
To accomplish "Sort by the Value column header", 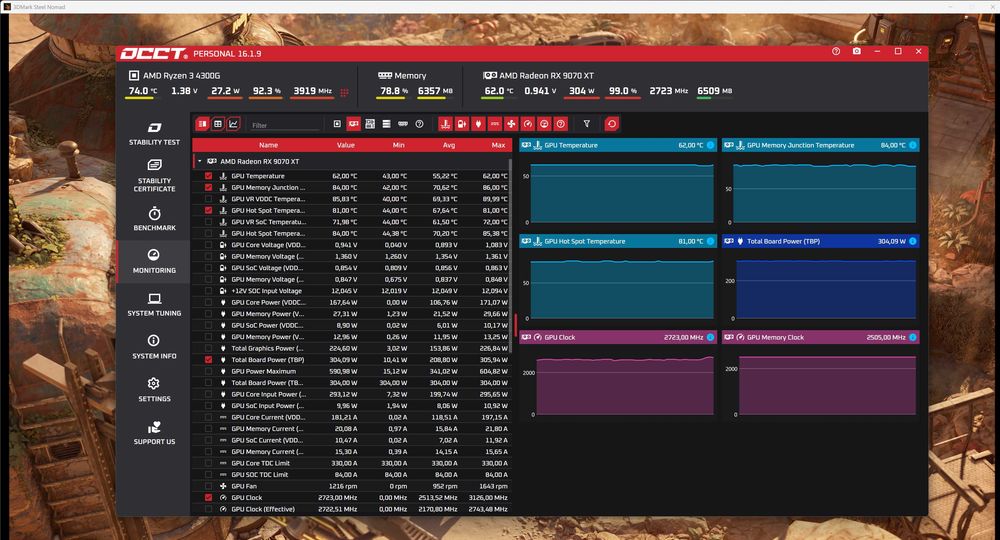I will point(346,145).
